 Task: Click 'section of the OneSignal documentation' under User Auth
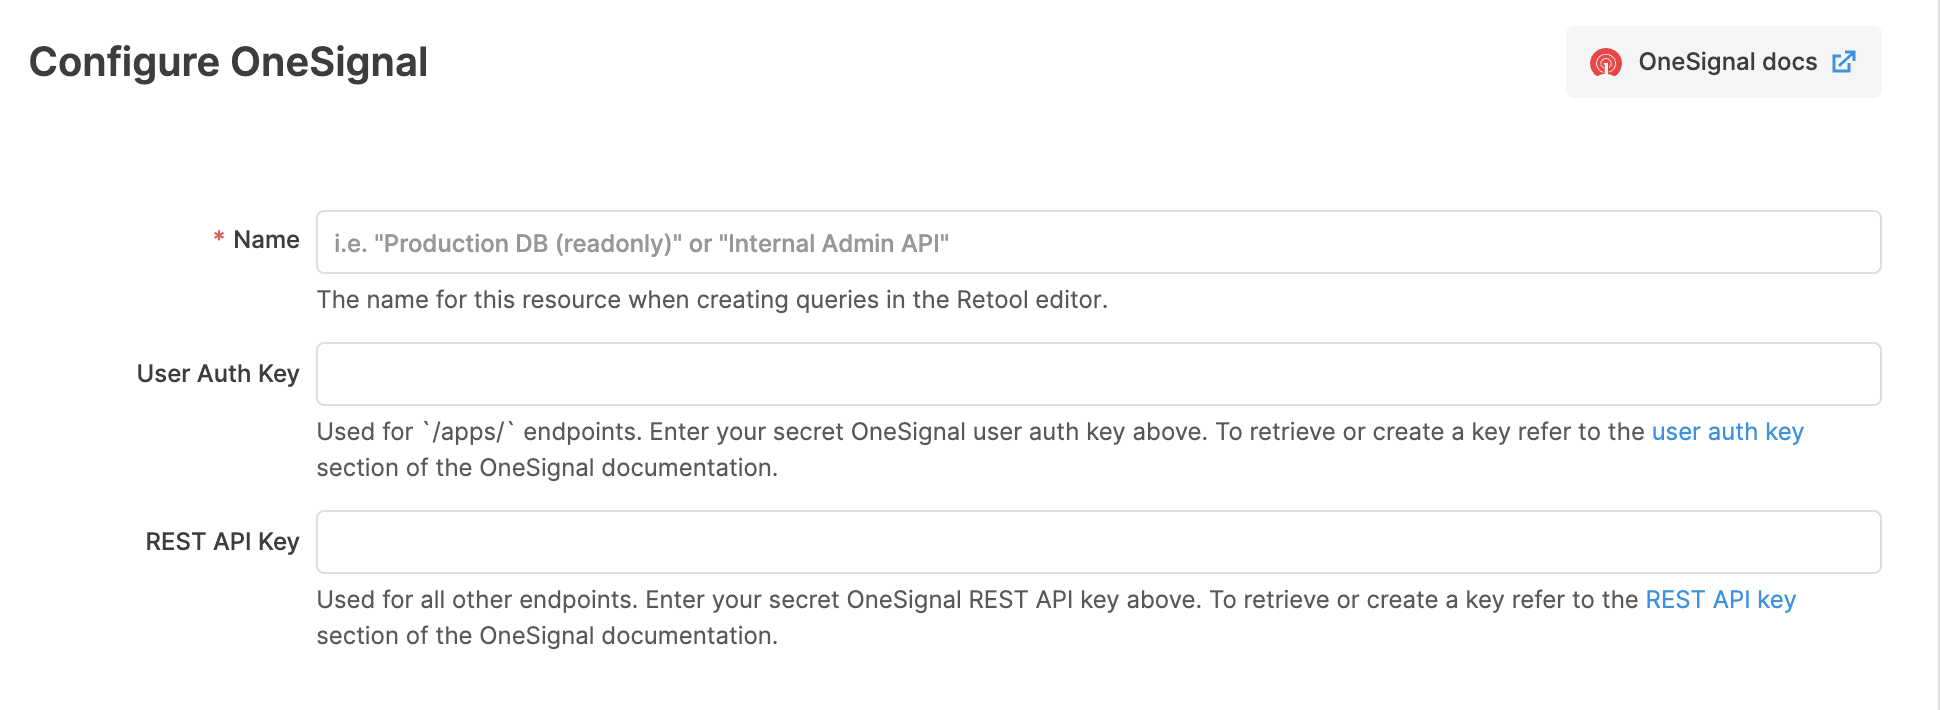547,468
